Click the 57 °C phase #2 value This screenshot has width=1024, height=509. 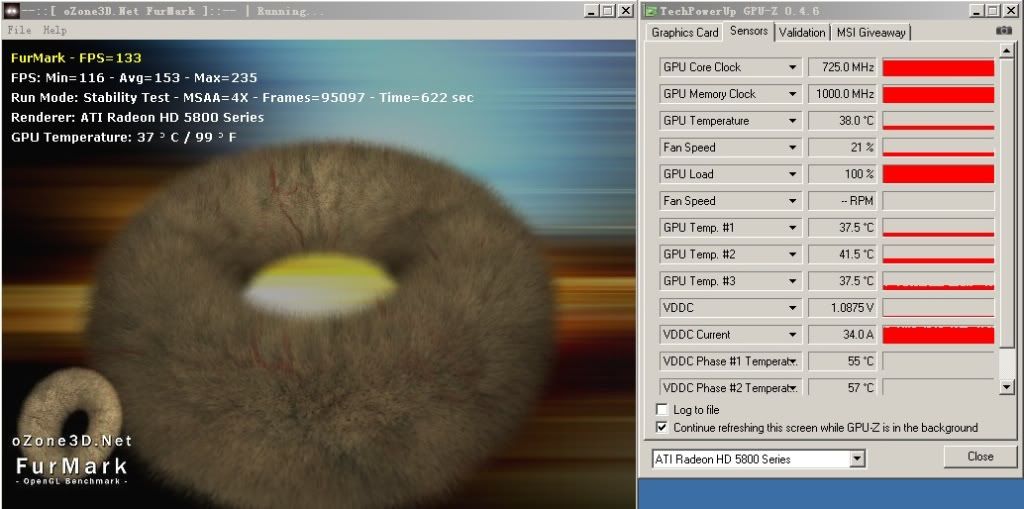pyautogui.click(x=842, y=387)
